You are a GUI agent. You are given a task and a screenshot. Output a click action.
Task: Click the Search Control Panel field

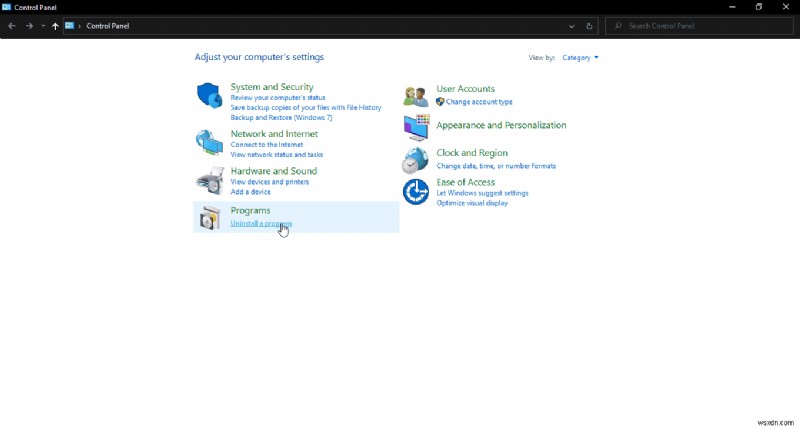[699, 26]
